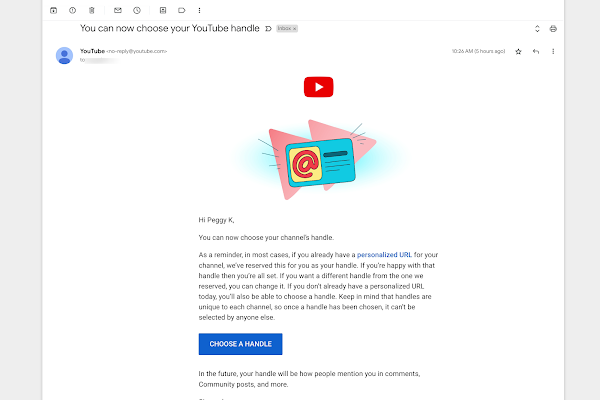Click the 'Hi Peggy K,' greeting
Image resolution: width=600 pixels, height=400 pixels.
pos(216,220)
